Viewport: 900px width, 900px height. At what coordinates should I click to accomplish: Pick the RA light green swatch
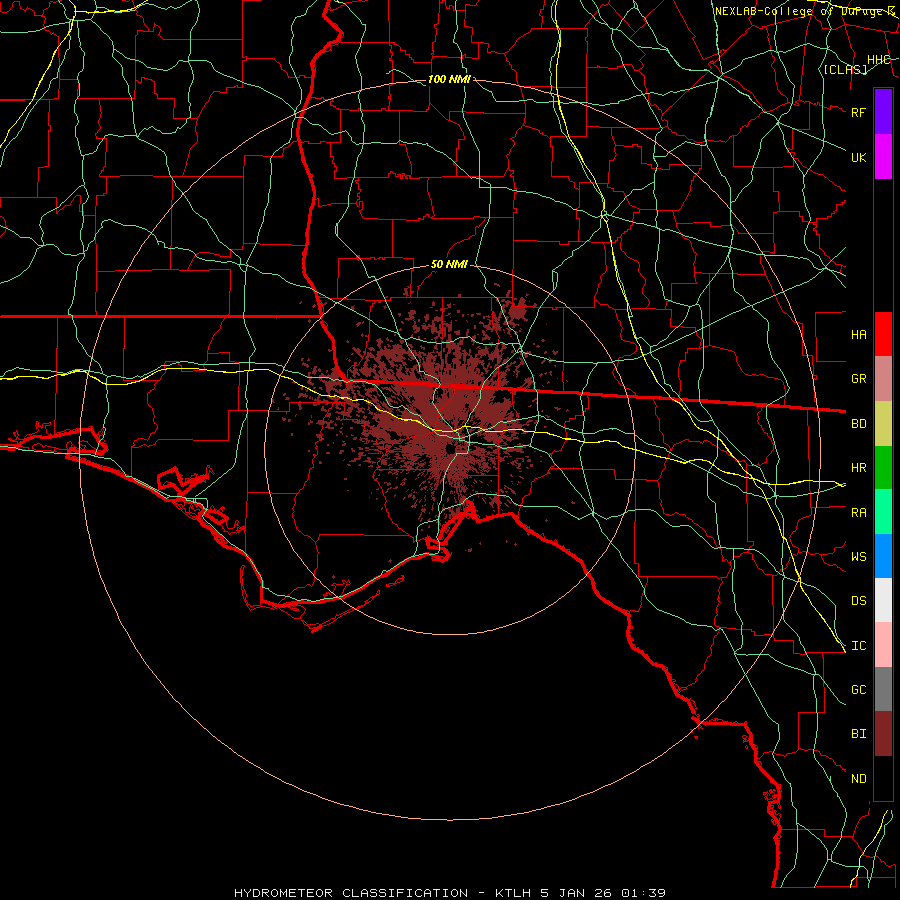coord(883,512)
